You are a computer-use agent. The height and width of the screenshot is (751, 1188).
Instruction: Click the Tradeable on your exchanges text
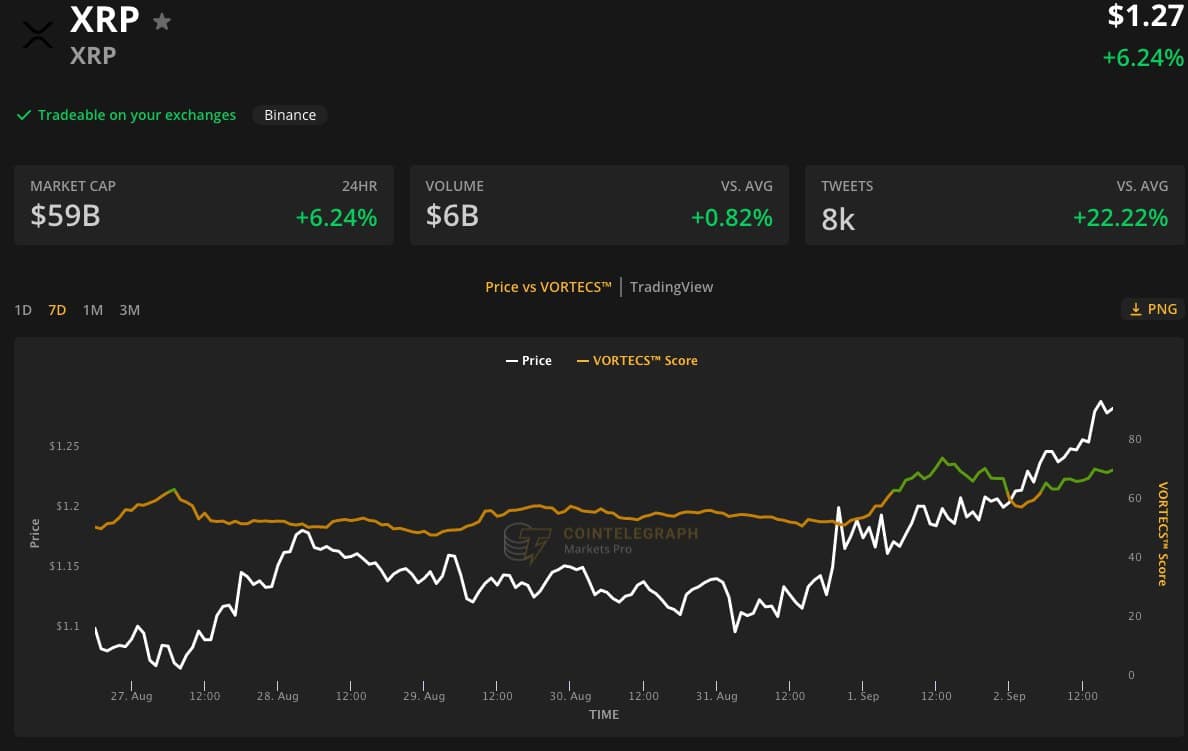(x=136, y=115)
